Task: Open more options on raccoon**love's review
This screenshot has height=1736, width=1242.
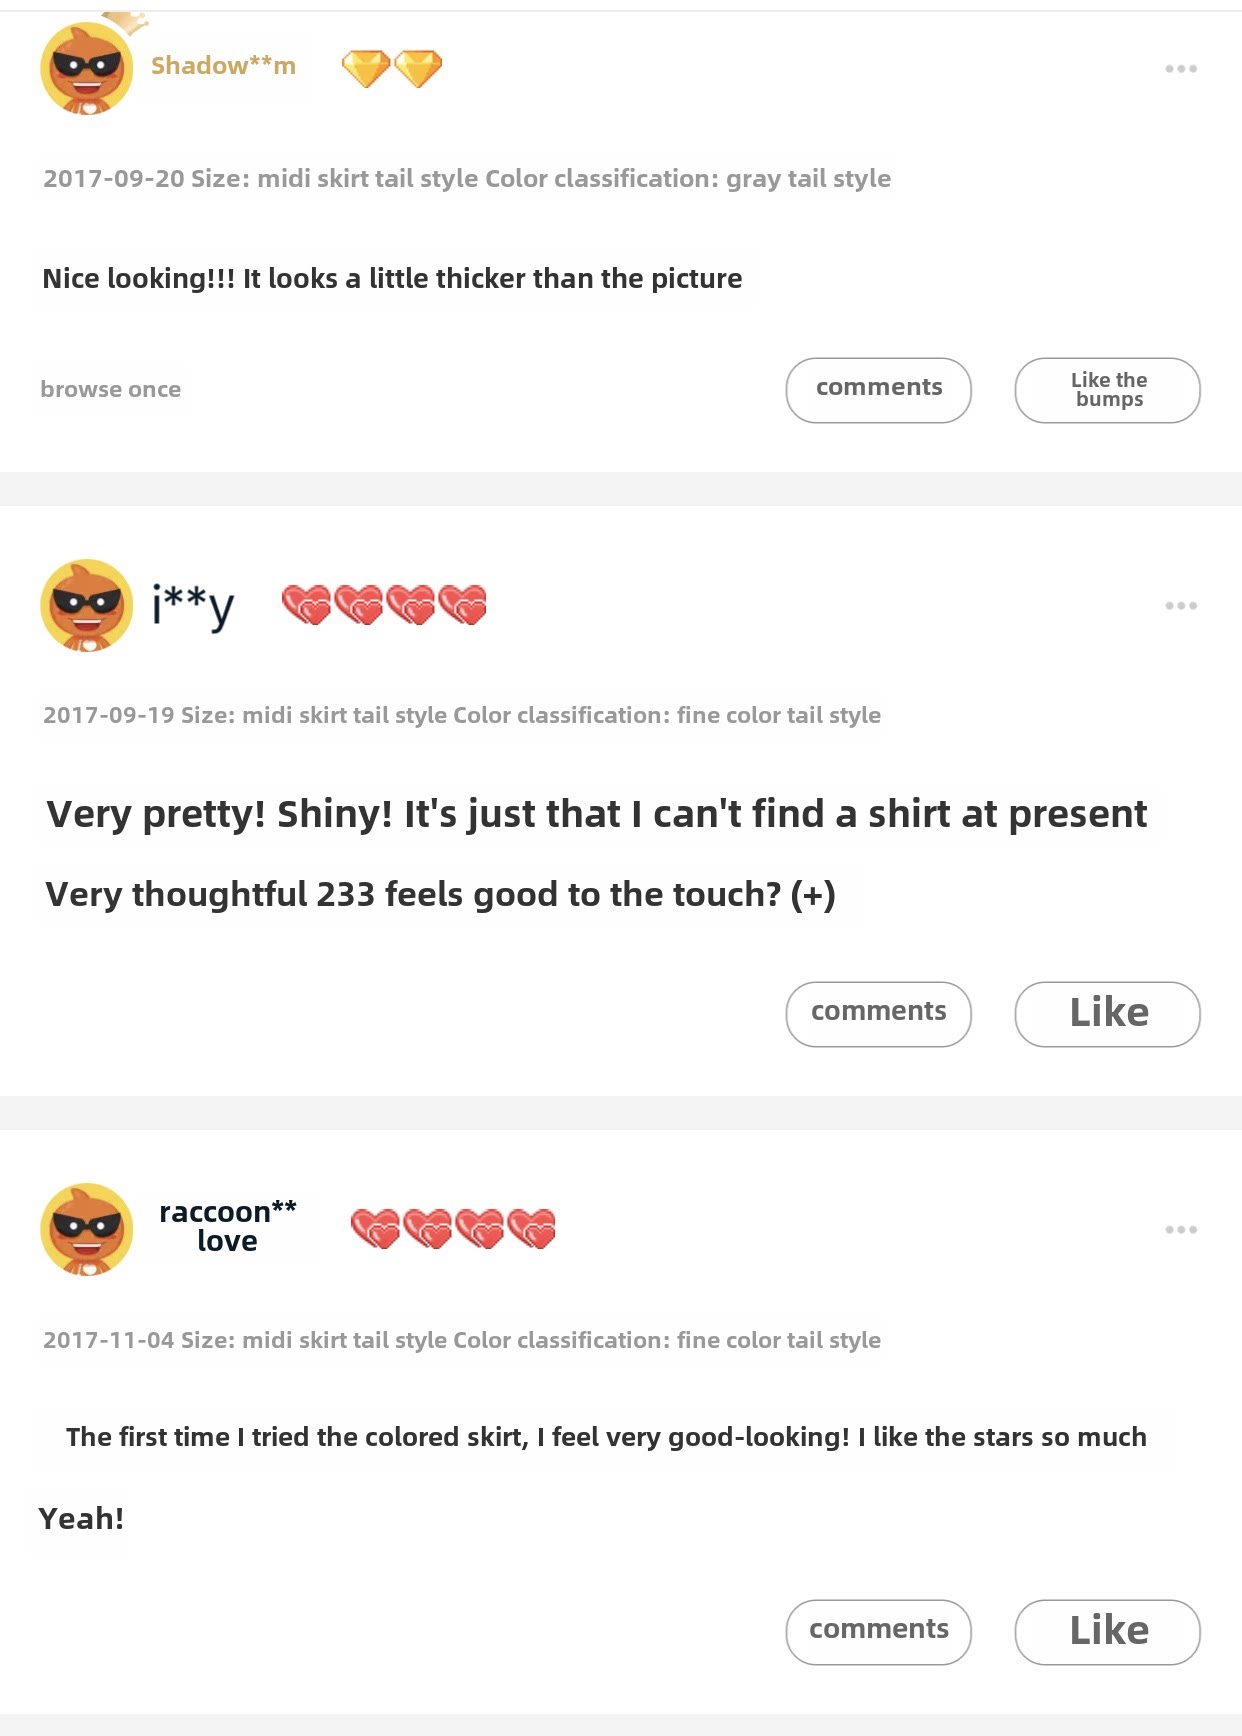Action: coord(1180,1230)
